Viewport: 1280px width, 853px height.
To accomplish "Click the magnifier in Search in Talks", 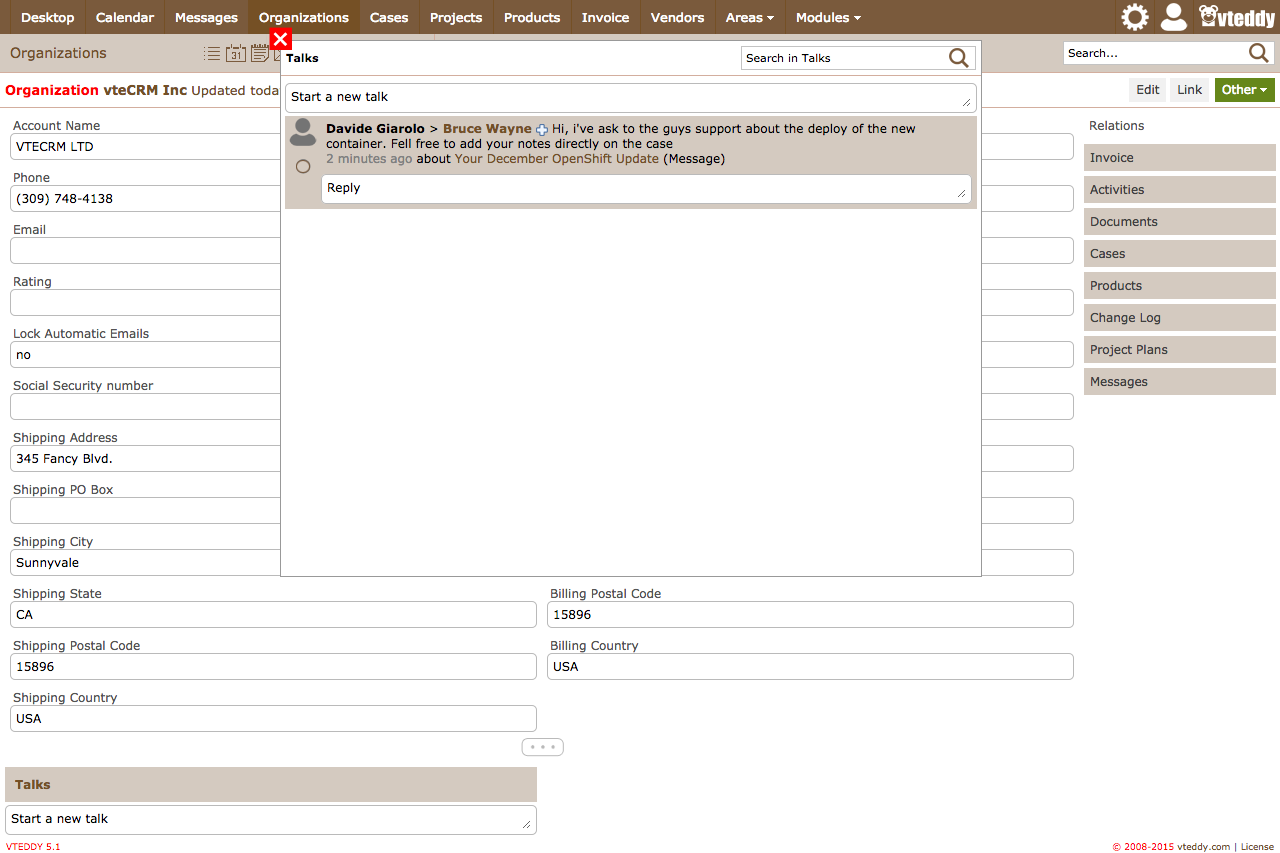I will point(958,58).
